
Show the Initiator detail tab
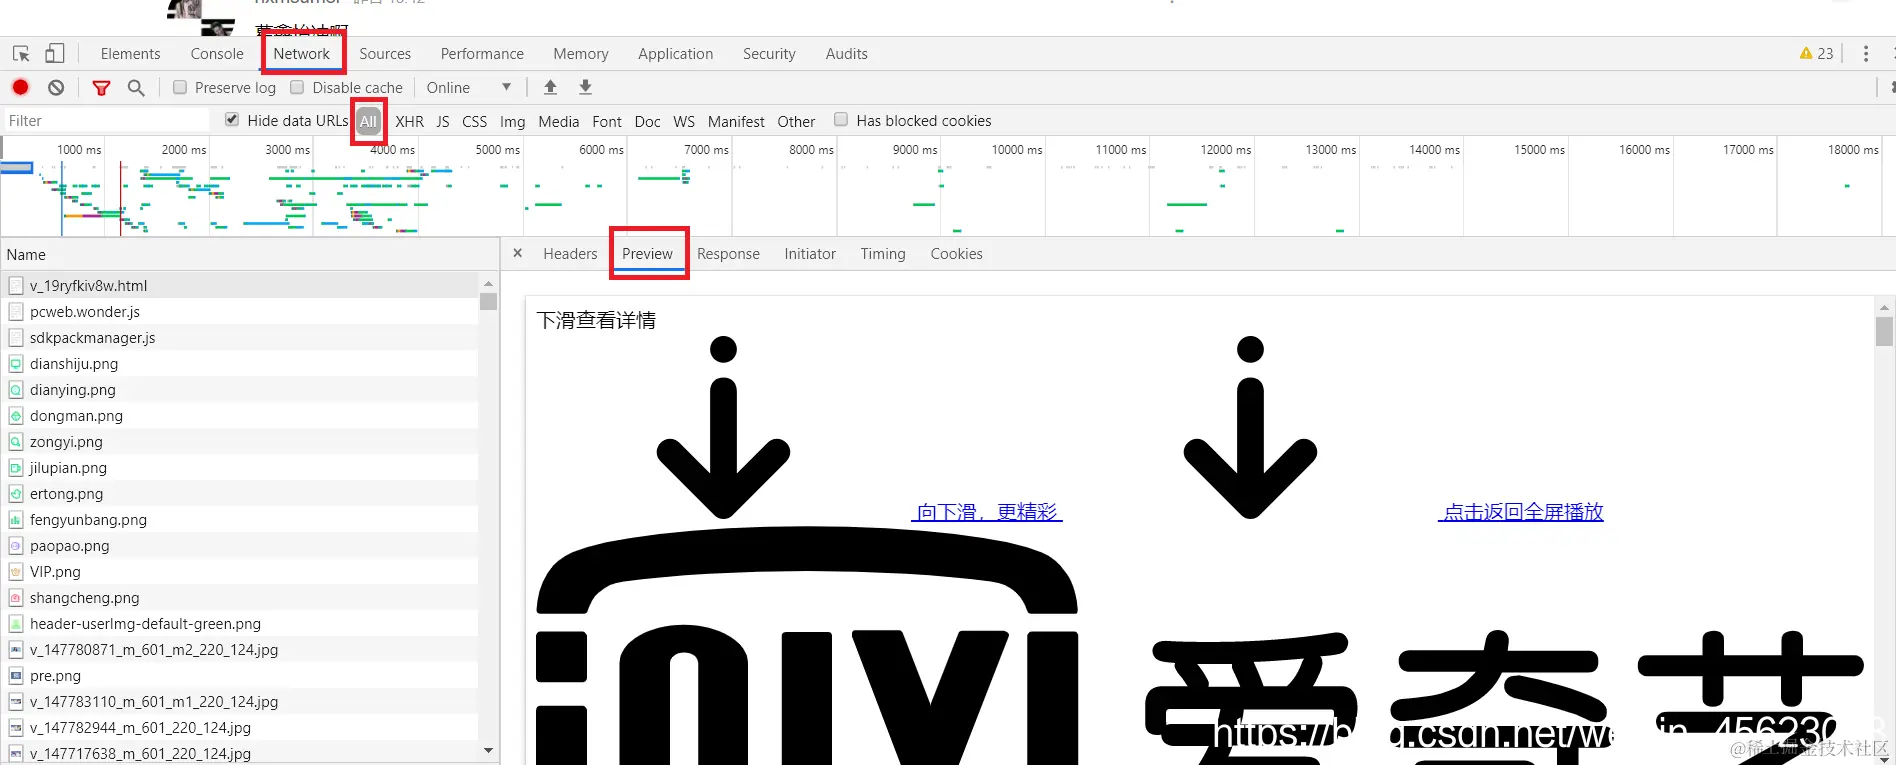810,254
